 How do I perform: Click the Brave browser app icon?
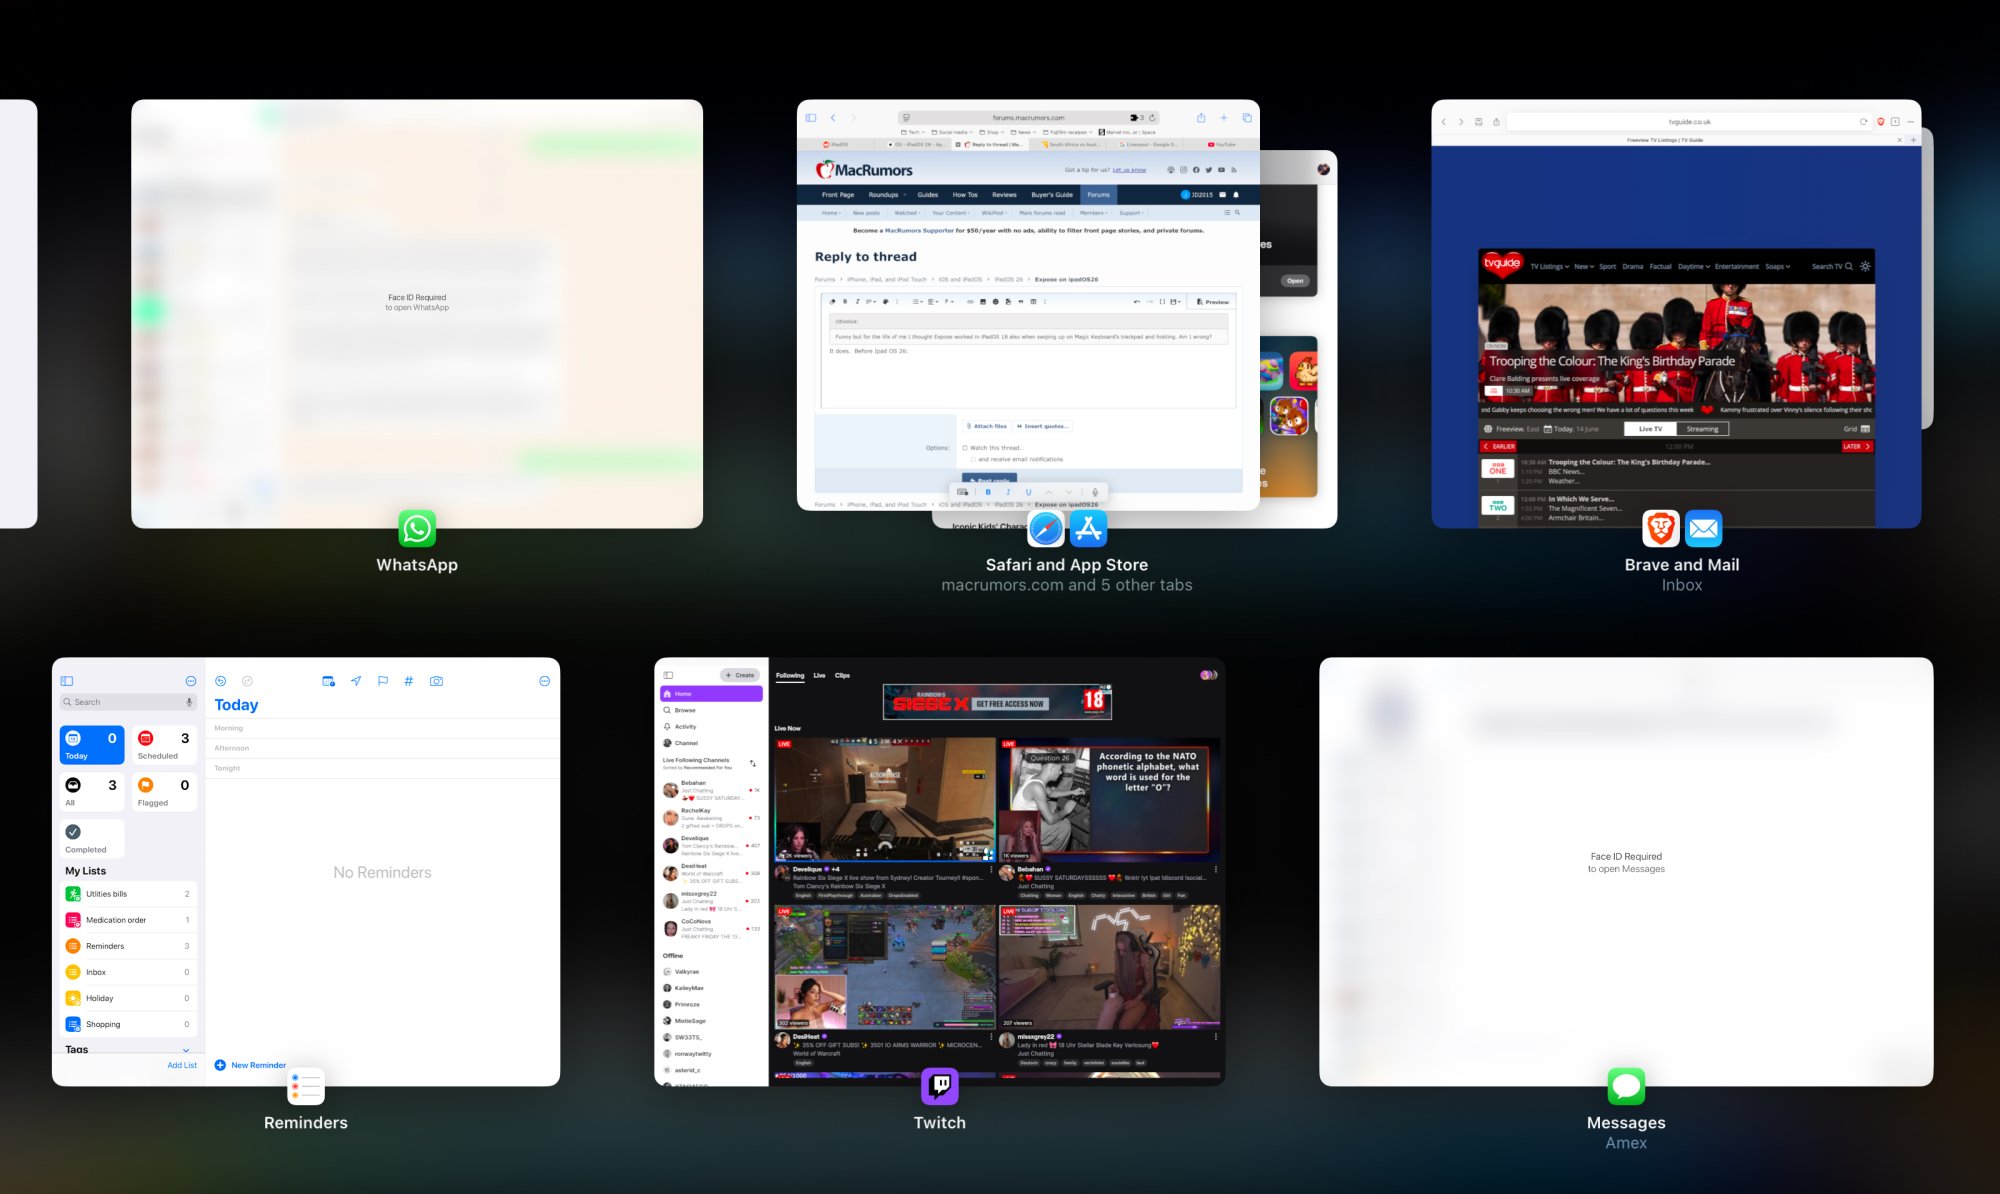coord(1660,528)
